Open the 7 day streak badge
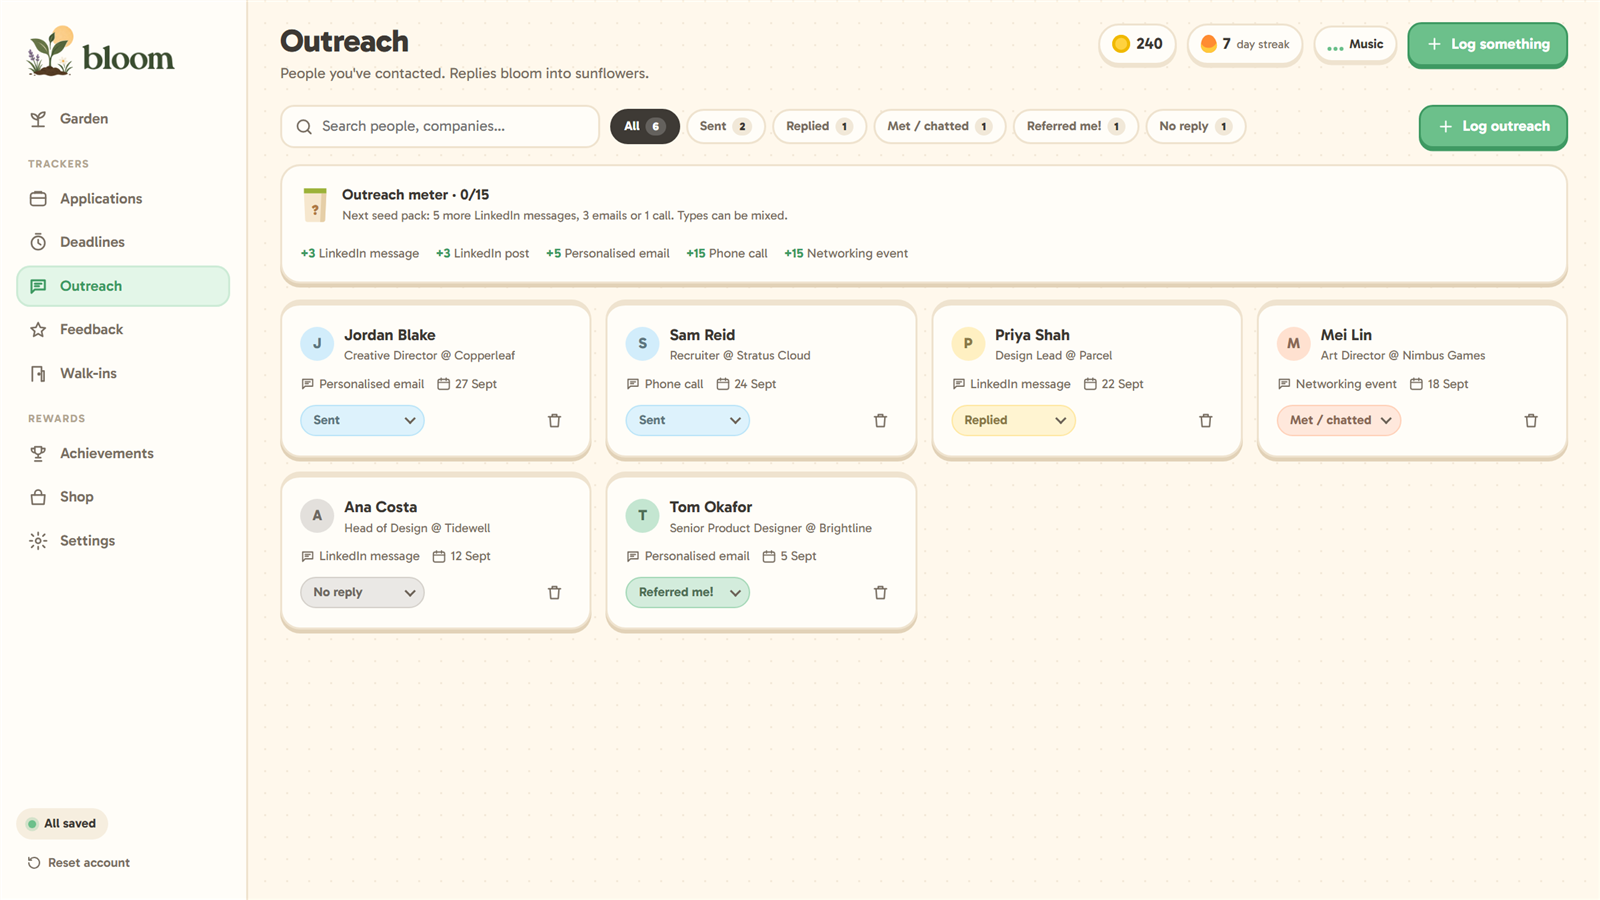Image resolution: width=1600 pixels, height=900 pixels. [1245, 44]
